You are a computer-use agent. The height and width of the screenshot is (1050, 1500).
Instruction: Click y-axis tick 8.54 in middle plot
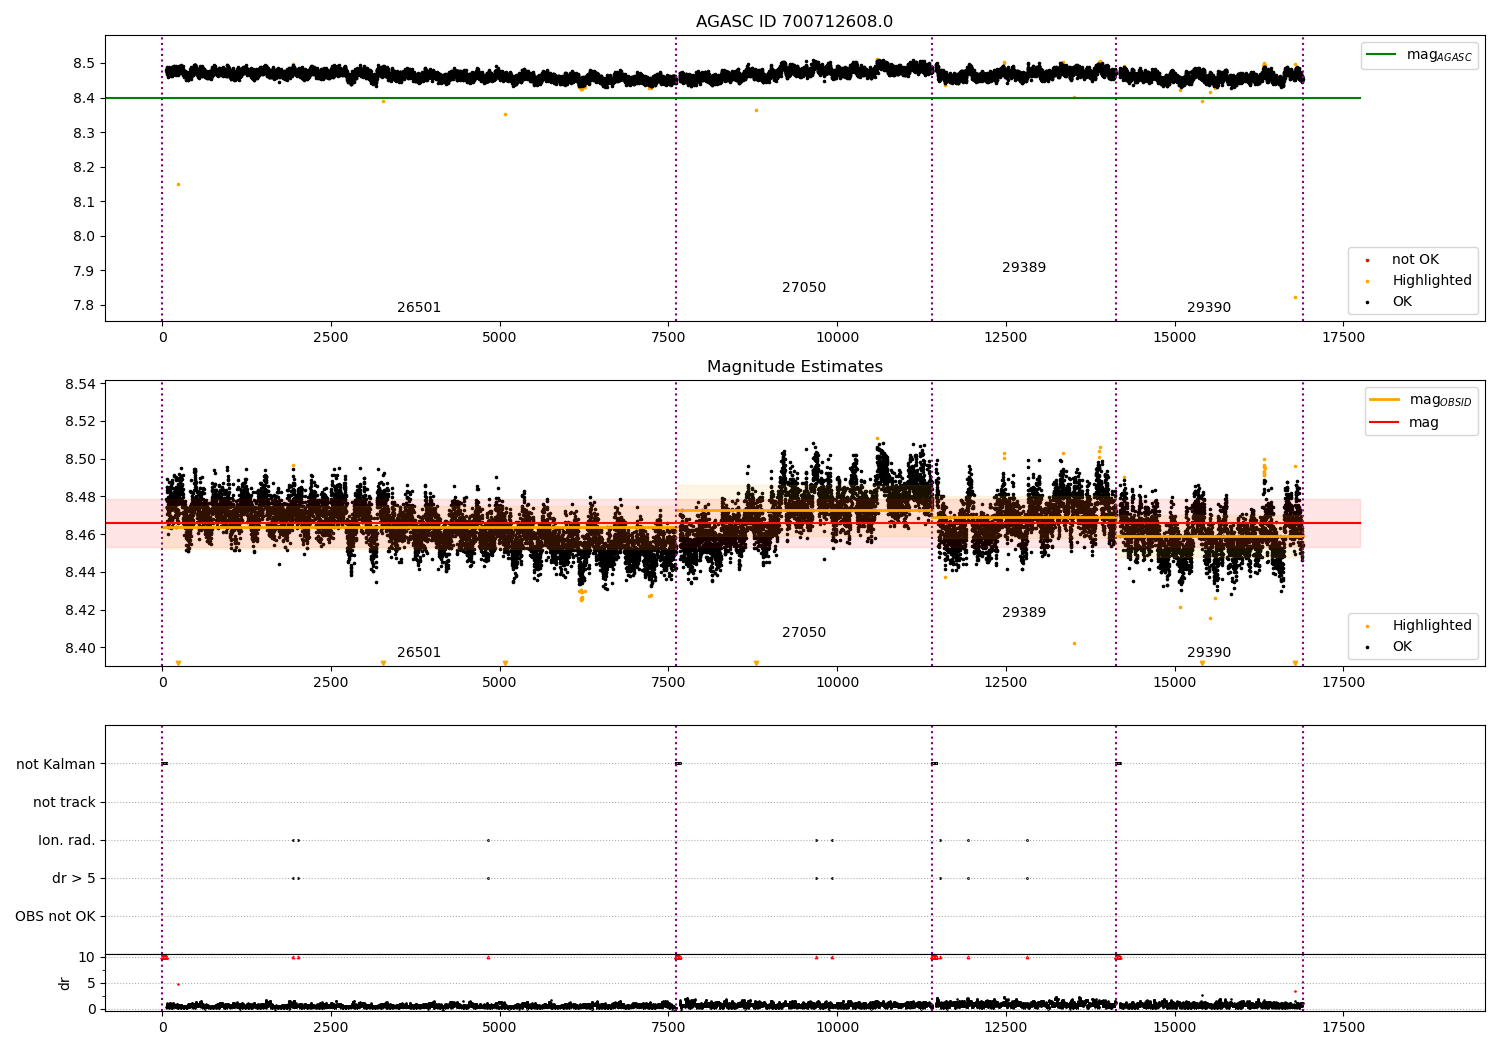(x=79, y=384)
